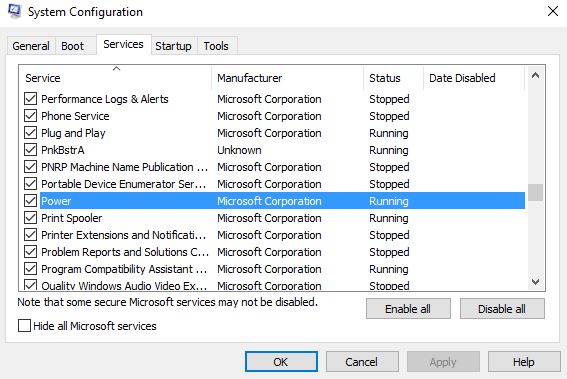Screen dimensions: 567x379
Task: Click the vertical scrollbar thumb
Action: pyautogui.click(x=536, y=192)
